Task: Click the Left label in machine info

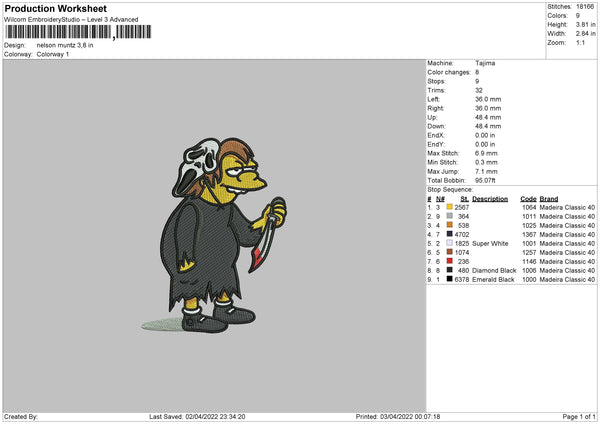Action: click(x=433, y=99)
